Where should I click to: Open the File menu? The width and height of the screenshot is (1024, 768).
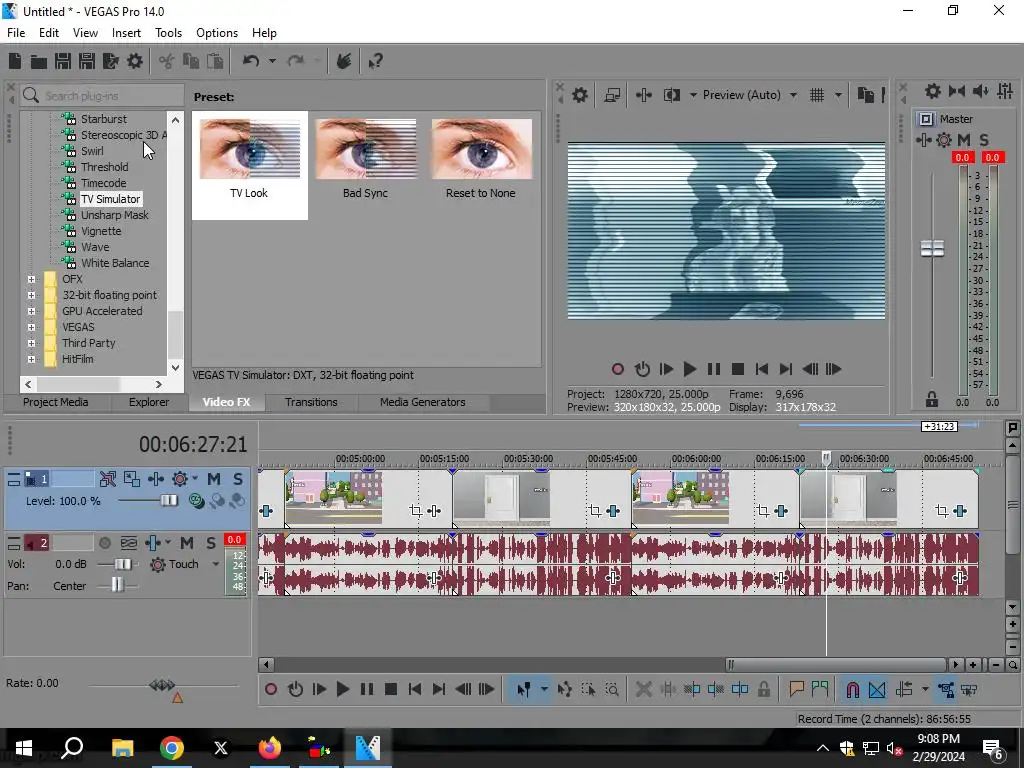tap(16, 33)
